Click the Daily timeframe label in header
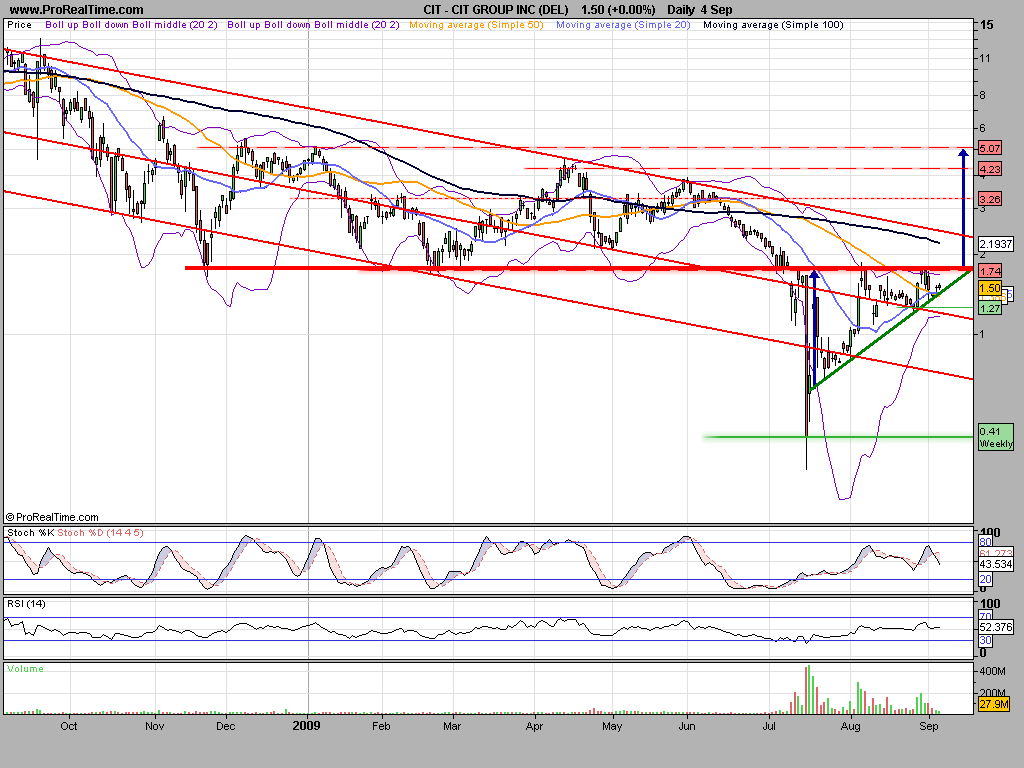Screen dimensions: 1024x768 [x=680, y=10]
